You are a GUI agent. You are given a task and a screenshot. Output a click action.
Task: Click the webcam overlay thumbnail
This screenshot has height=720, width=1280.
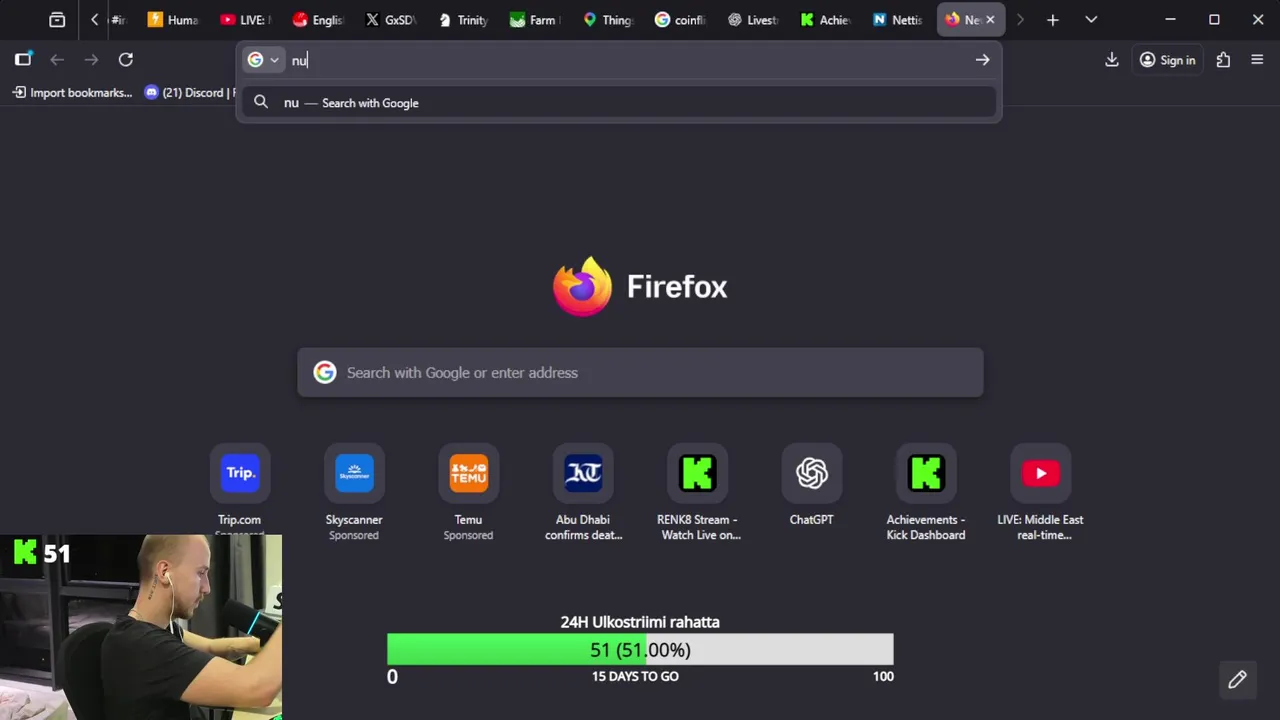pos(141,627)
